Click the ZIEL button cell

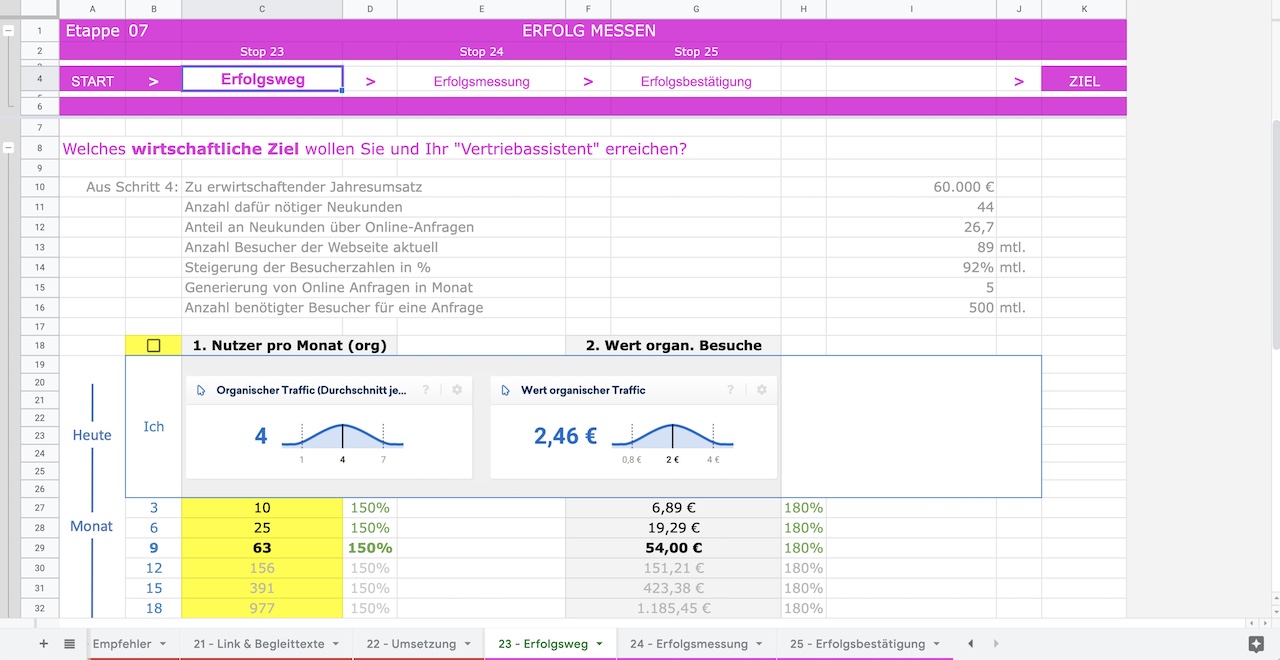coord(1084,81)
